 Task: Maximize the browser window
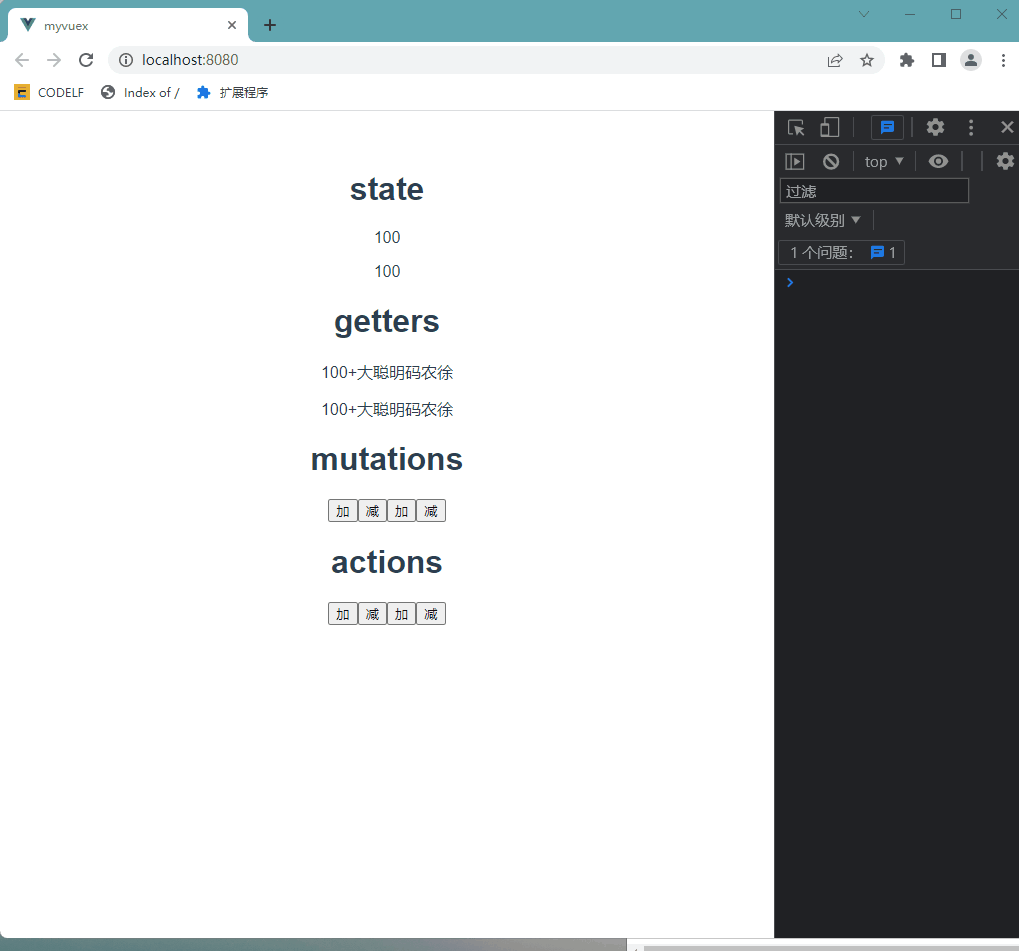coord(955,14)
